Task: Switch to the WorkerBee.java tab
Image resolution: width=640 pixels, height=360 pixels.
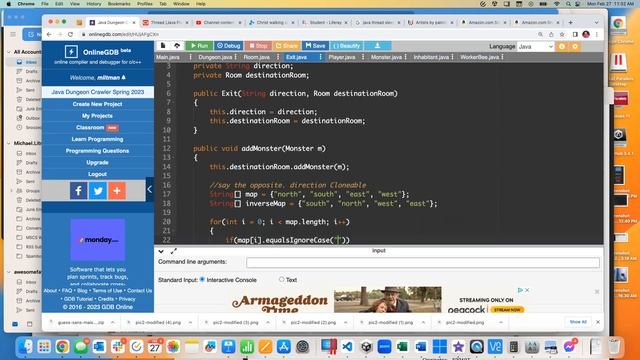Action: point(480,57)
